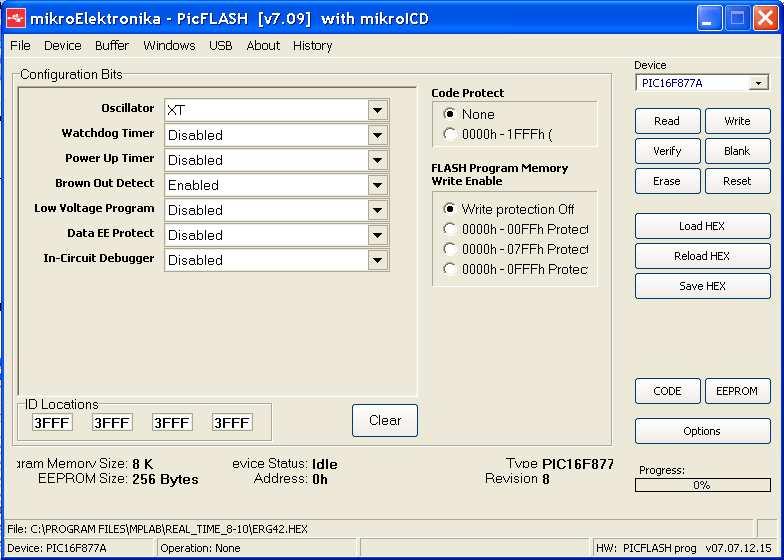Open the Device menu
This screenshot has width=784, height=560.
[x=62, y=46]
